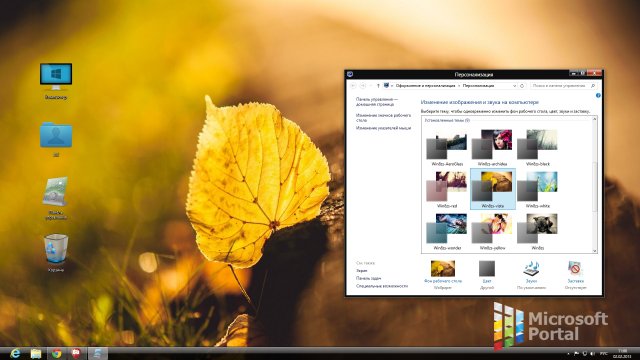Image resolution: width=640 pixels, height=360 pixels.
Task: Open the Recycle Bin desktop icon
Action: [x=56, y=253]
